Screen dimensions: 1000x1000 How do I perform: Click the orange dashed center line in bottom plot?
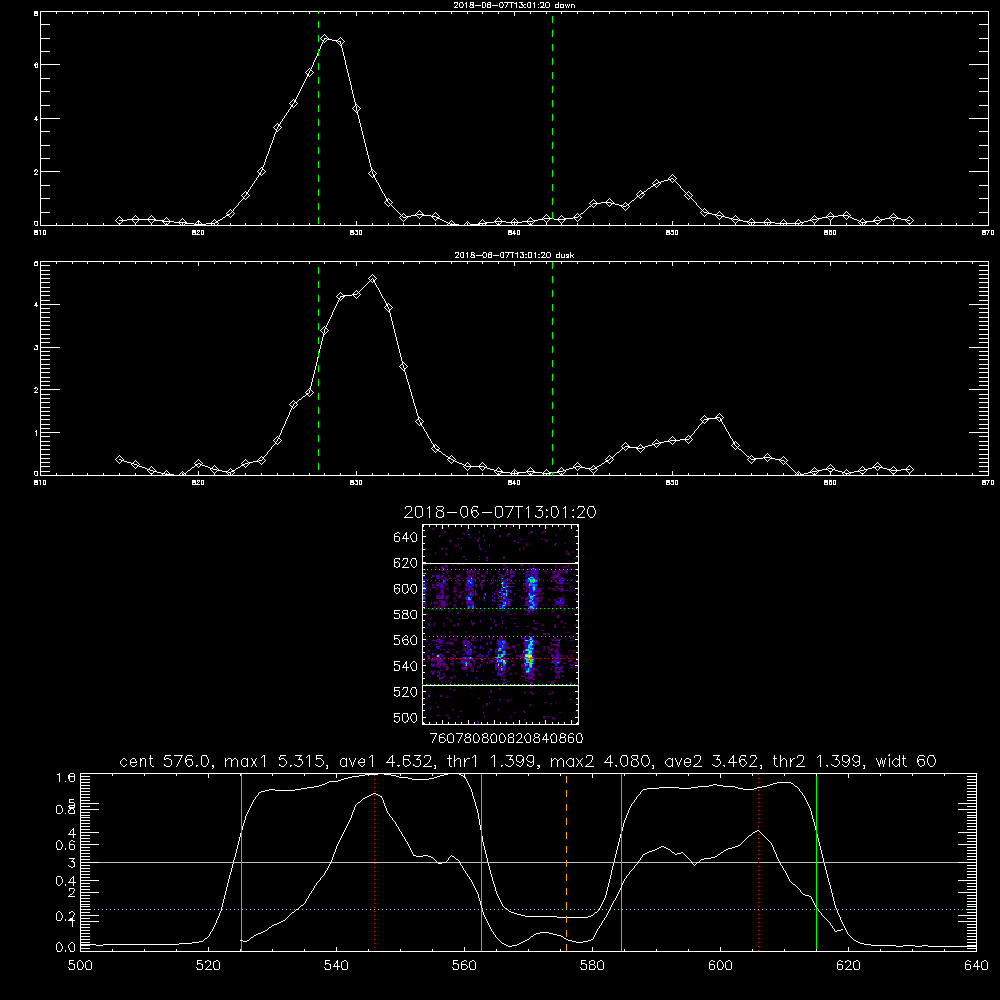pyautogui.click(x=566, y=862)
